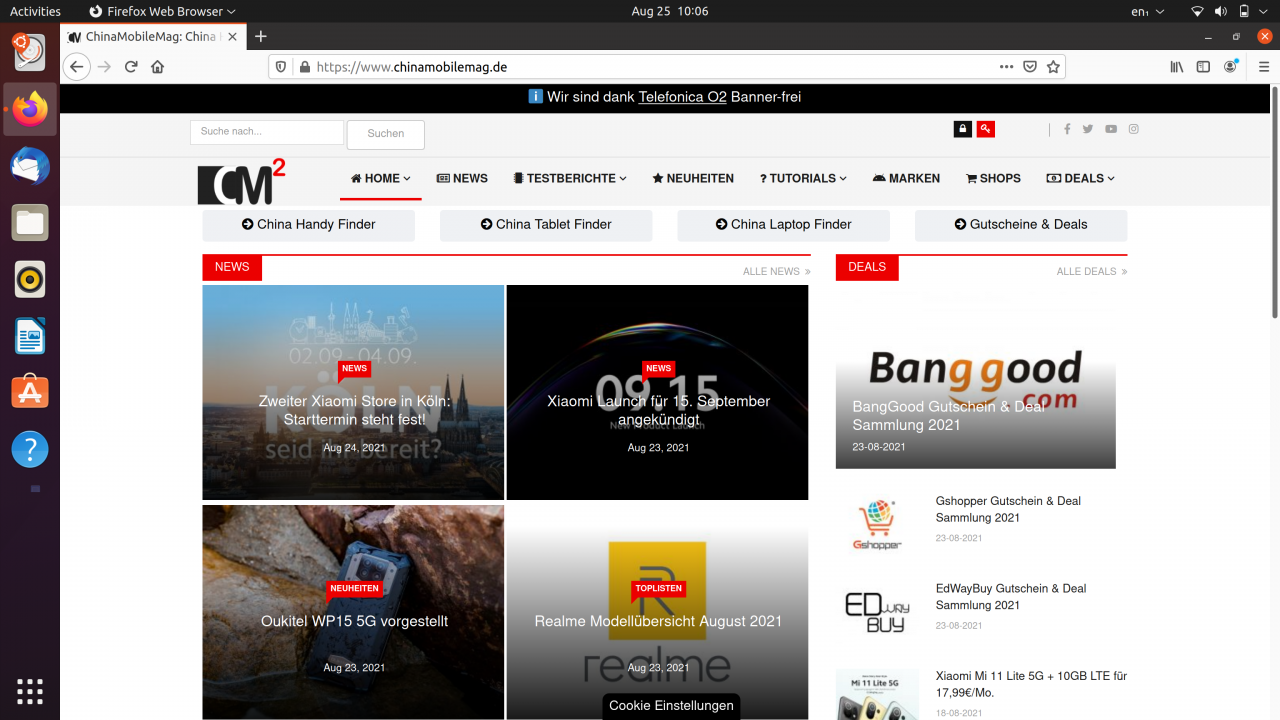Open the NEUHEITEN navigation item
The height and width of the screenshot is (720, 1280).
tap(693, 179)
